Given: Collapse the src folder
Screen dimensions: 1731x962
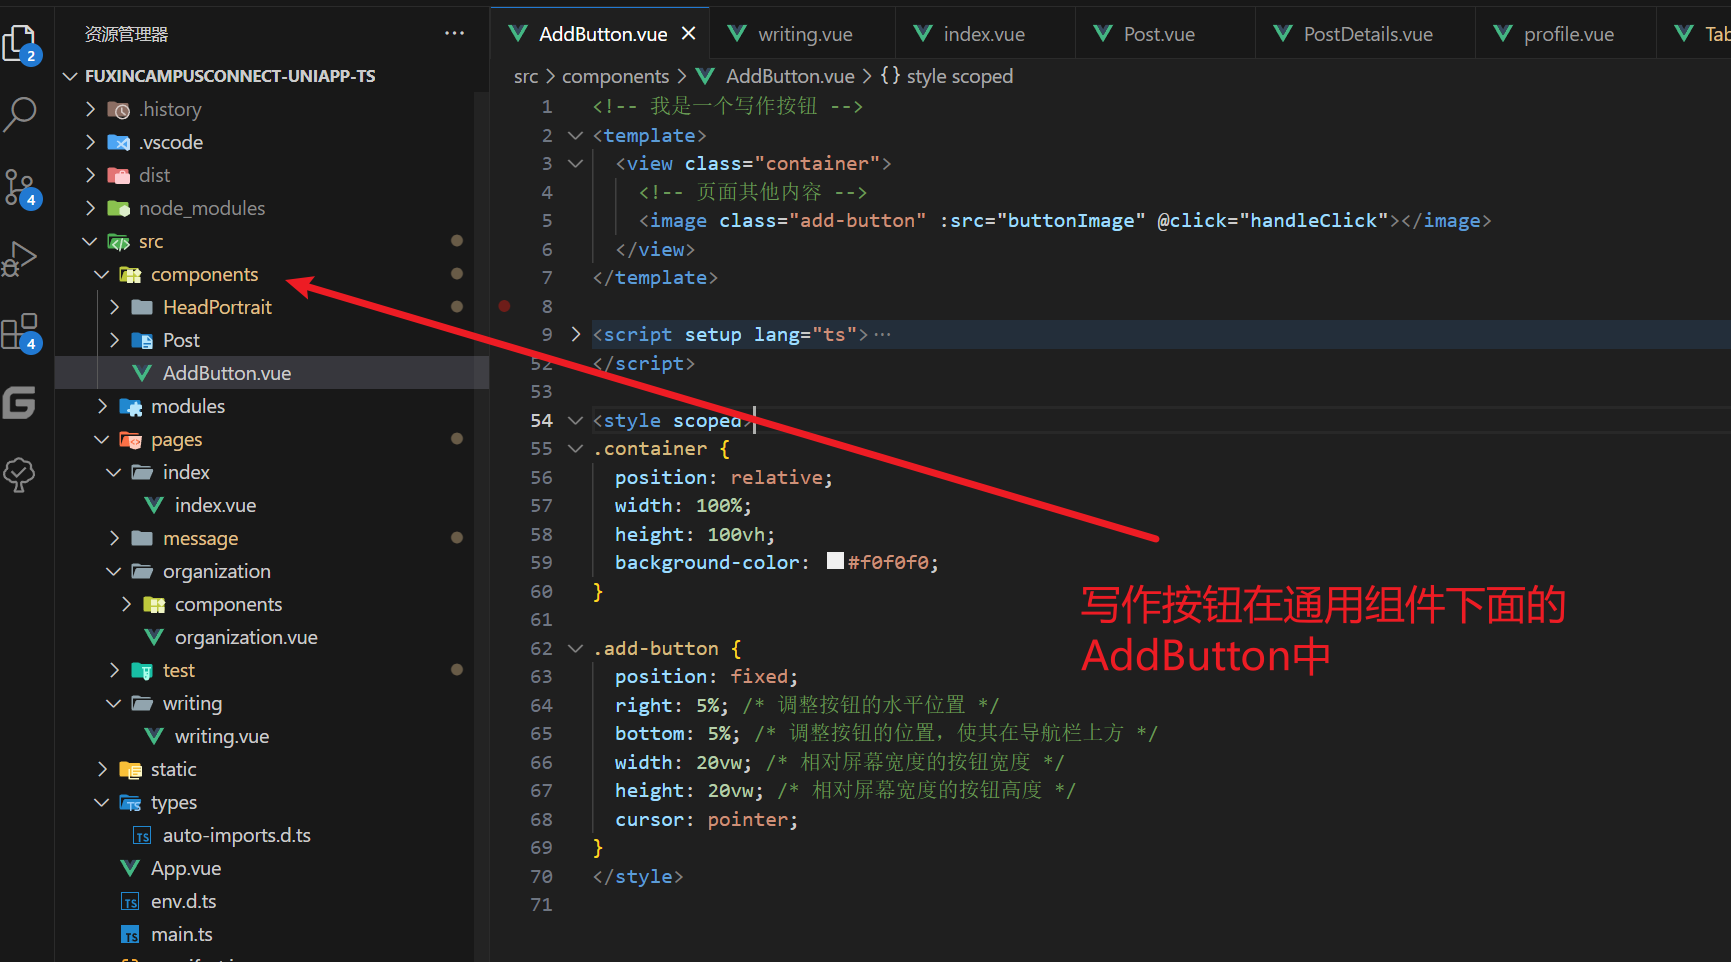Looking at the screenshot, I should (90, 241).
